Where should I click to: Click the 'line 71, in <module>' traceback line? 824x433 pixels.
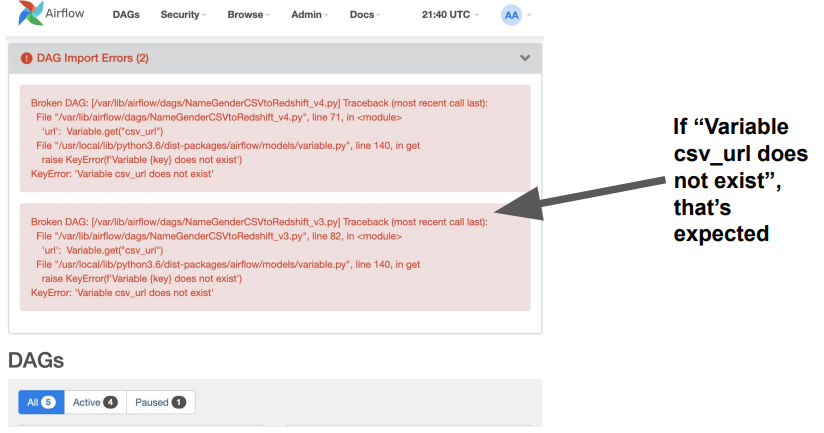[x=219, y=117]
